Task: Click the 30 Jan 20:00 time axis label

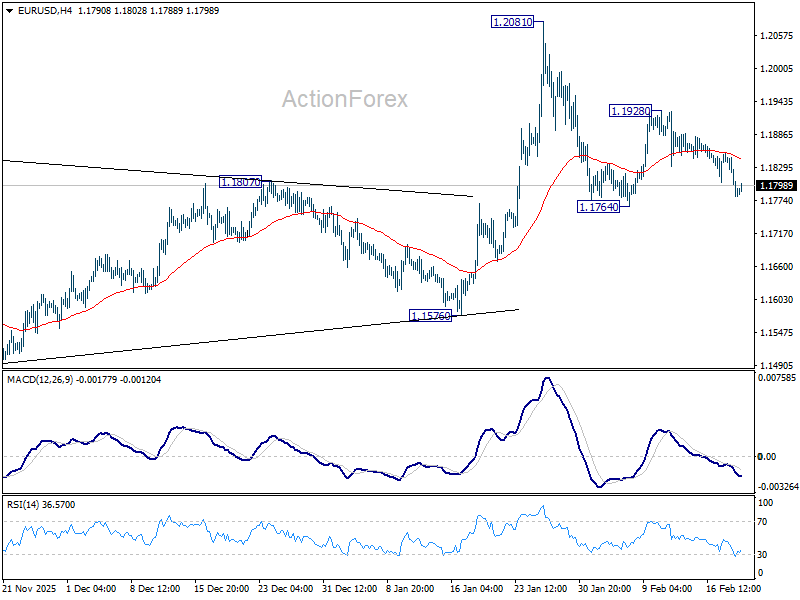Action: [605, 589]
